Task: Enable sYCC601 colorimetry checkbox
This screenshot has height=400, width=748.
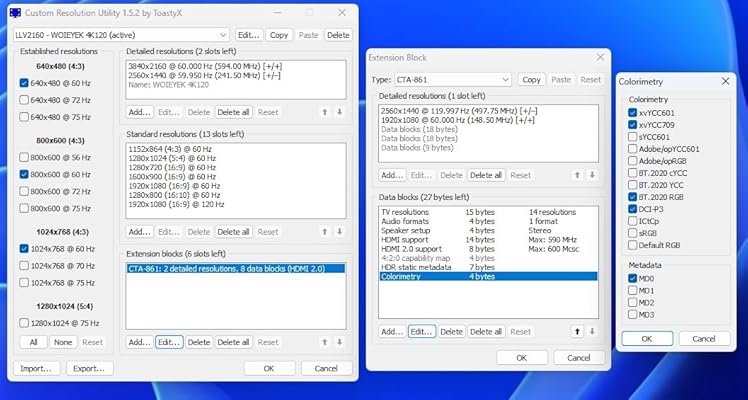Action: tap(633, 137)
